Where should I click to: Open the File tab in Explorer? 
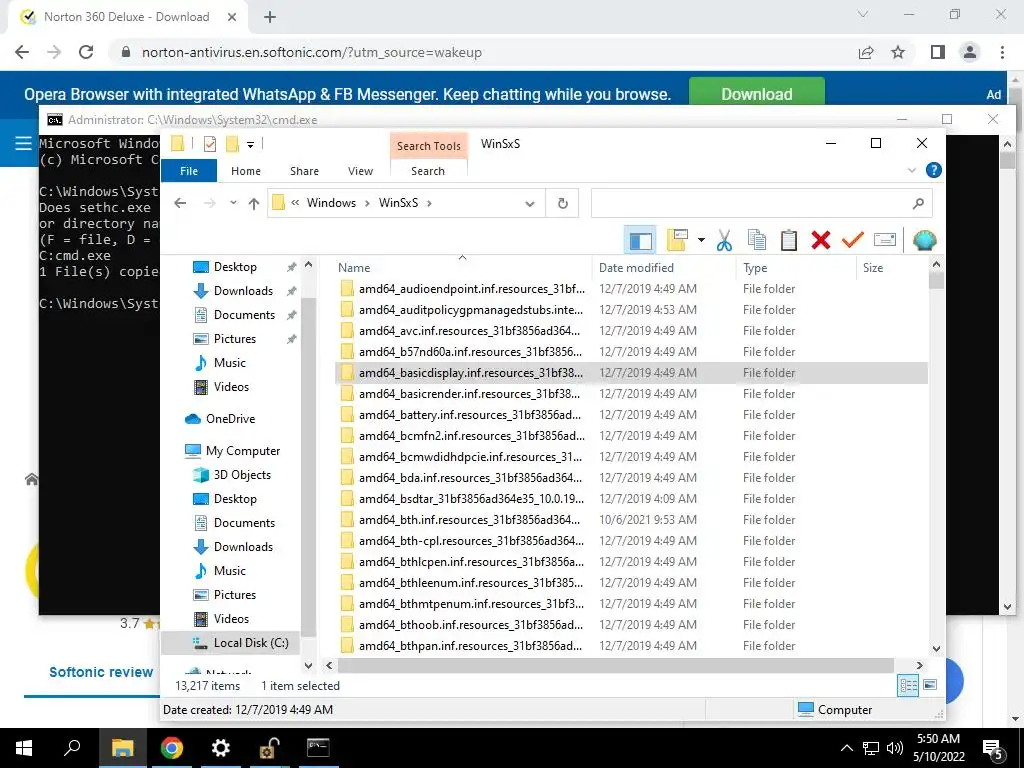click(189, 171)
